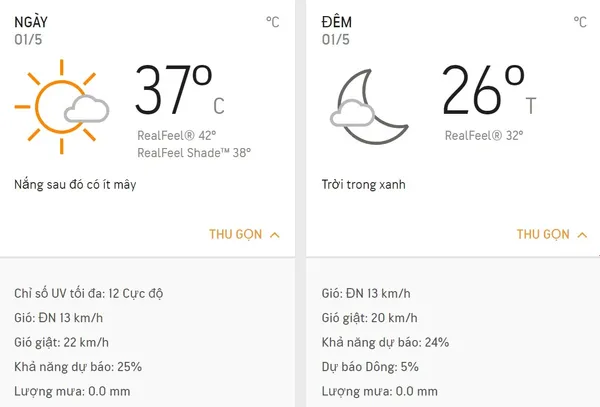Screen dimensions: 600x407
Task: Click the crescent moon night icon
Action: click(x=369, y=107)
